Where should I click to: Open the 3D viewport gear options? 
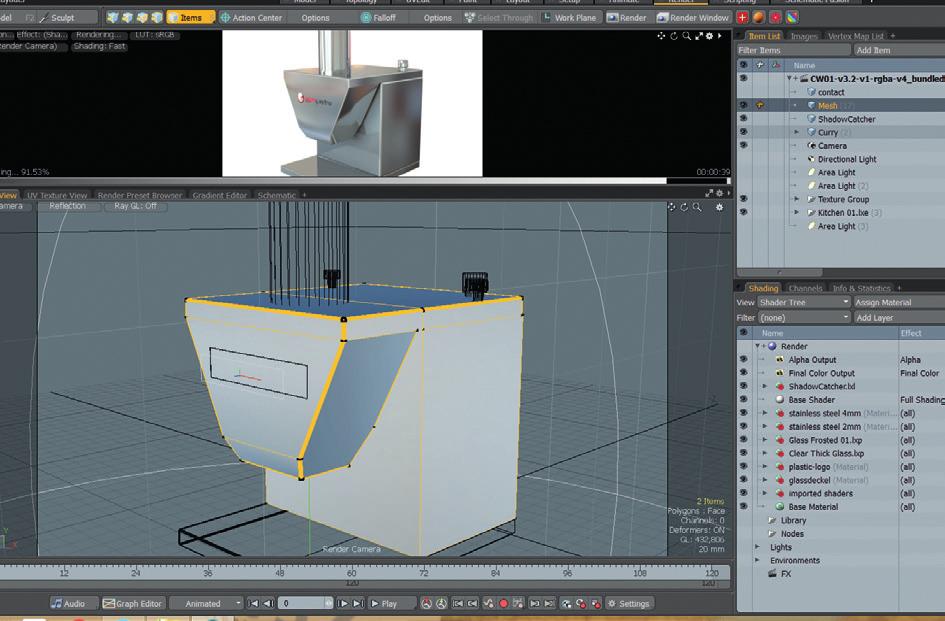point(719,207)
